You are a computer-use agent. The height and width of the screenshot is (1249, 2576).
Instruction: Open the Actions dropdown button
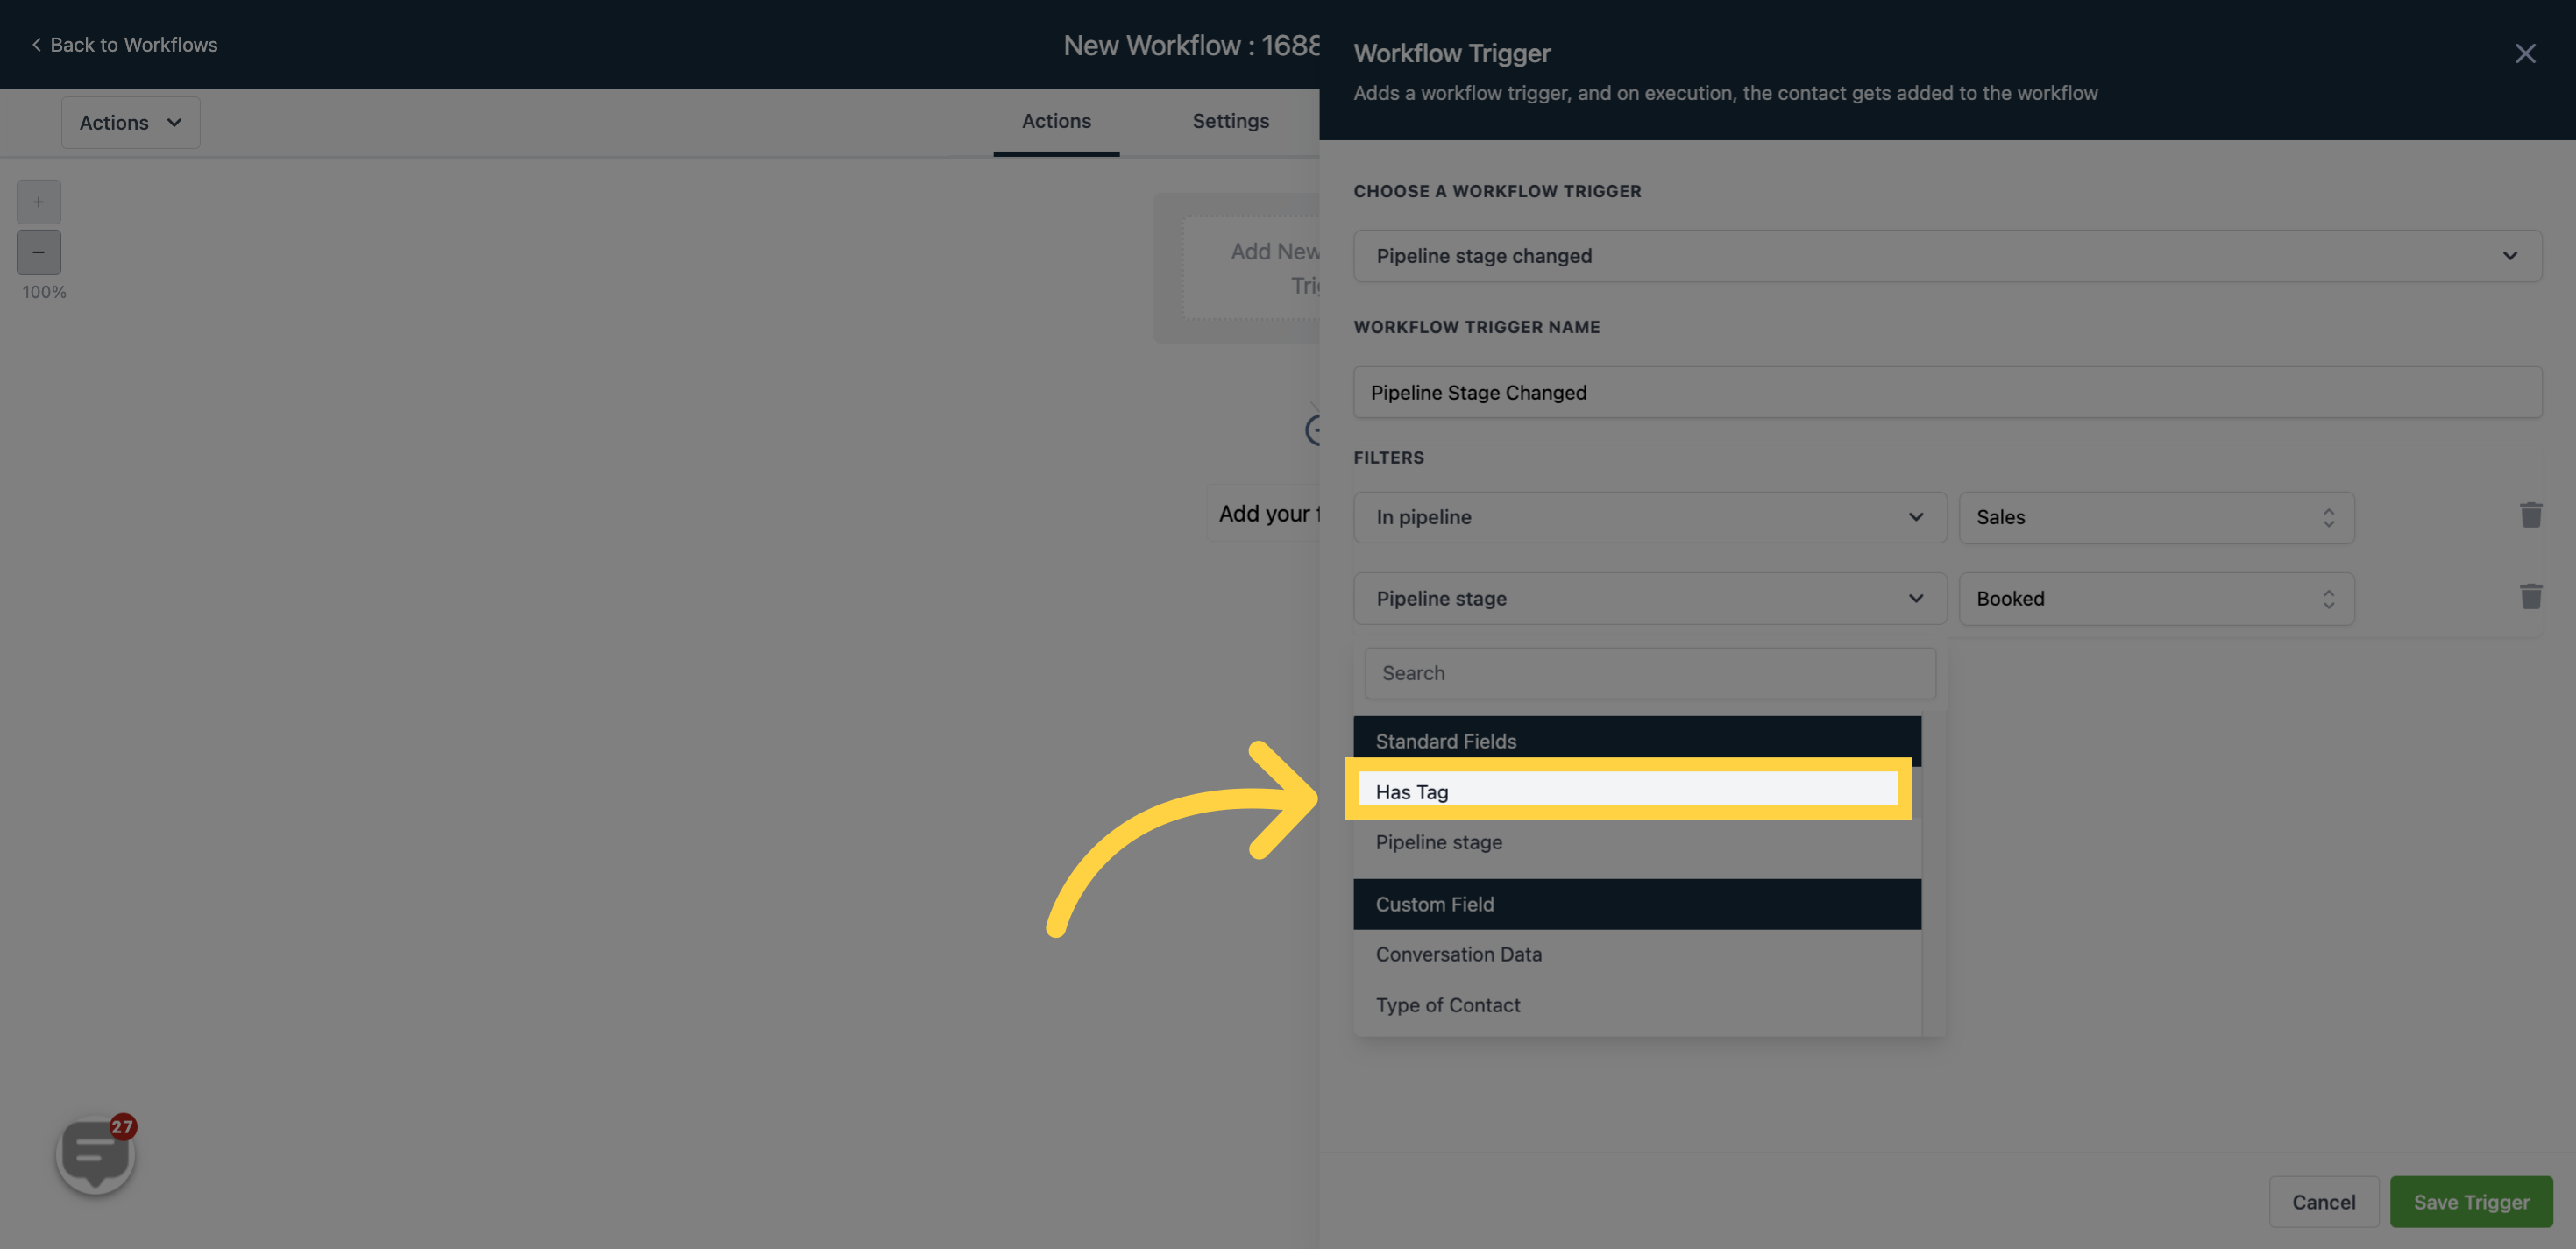(131, 122)
